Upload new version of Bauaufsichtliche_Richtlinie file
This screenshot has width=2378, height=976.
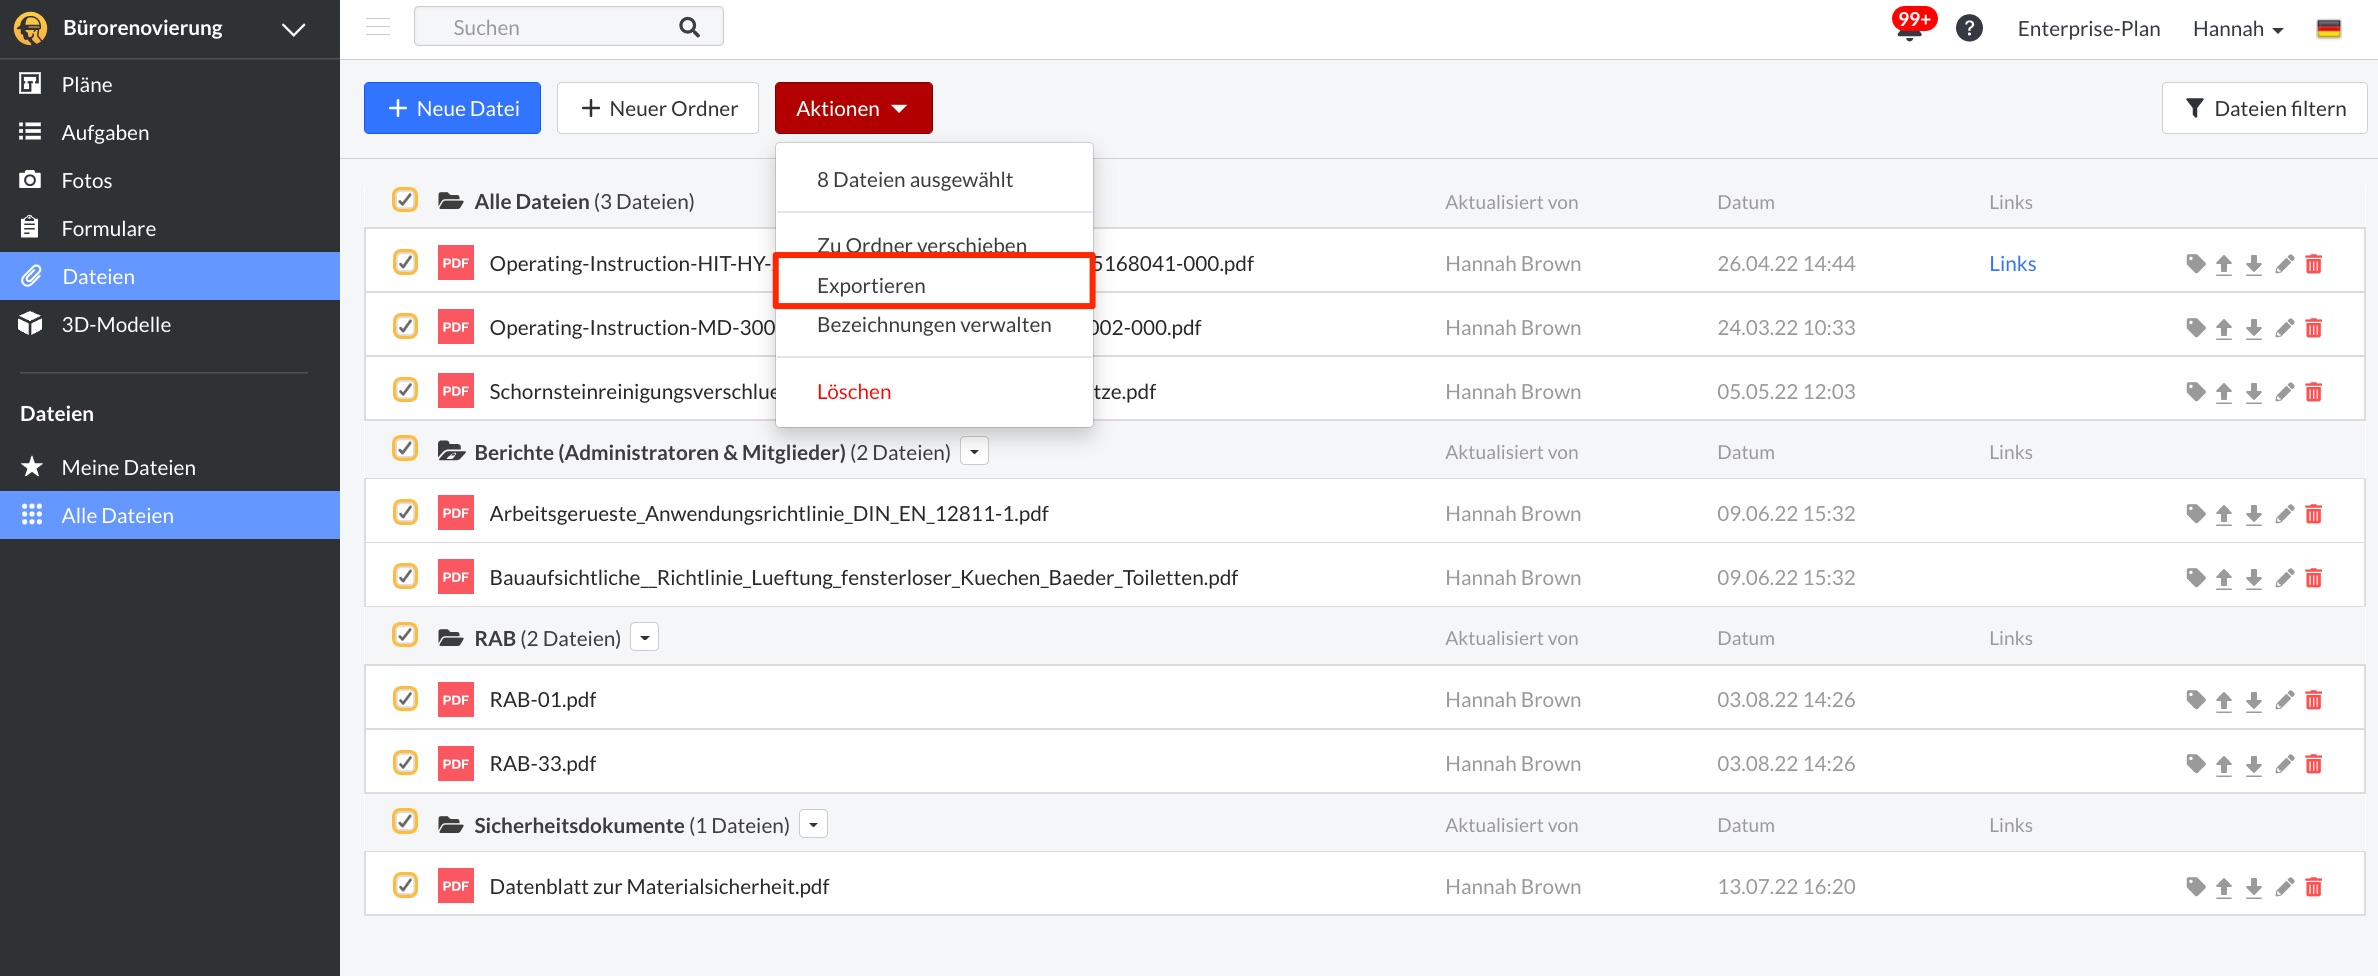coord(2224,578)
